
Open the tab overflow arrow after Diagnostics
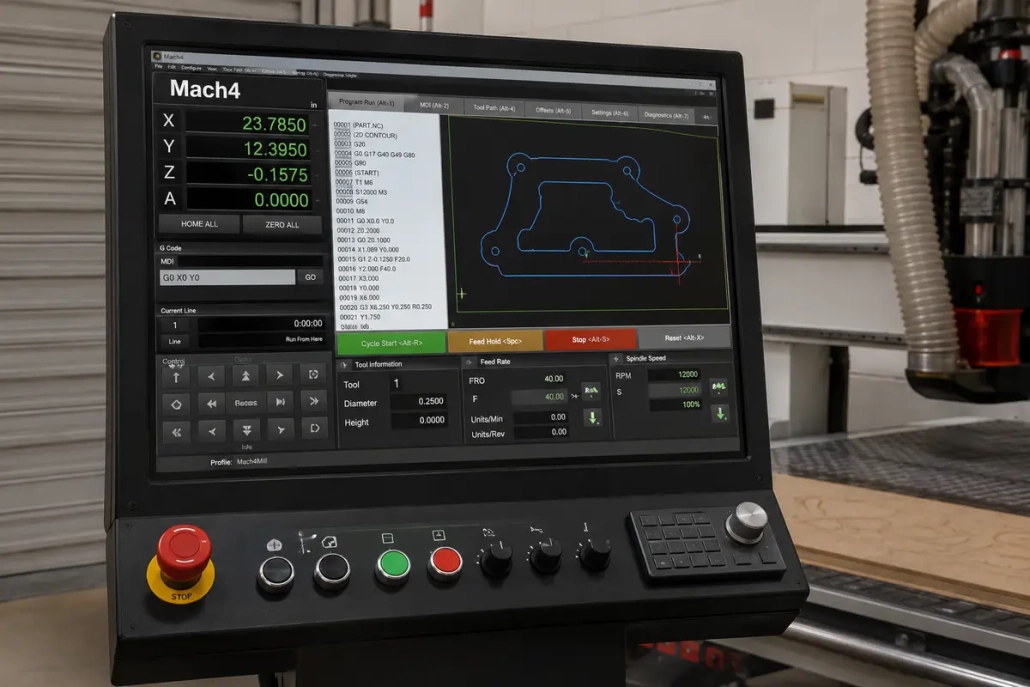(x=706, y=117)
